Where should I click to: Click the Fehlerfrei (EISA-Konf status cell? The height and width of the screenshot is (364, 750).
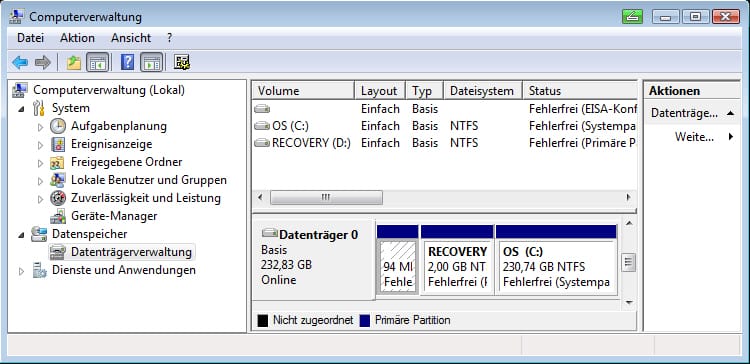tap(582, 109)
